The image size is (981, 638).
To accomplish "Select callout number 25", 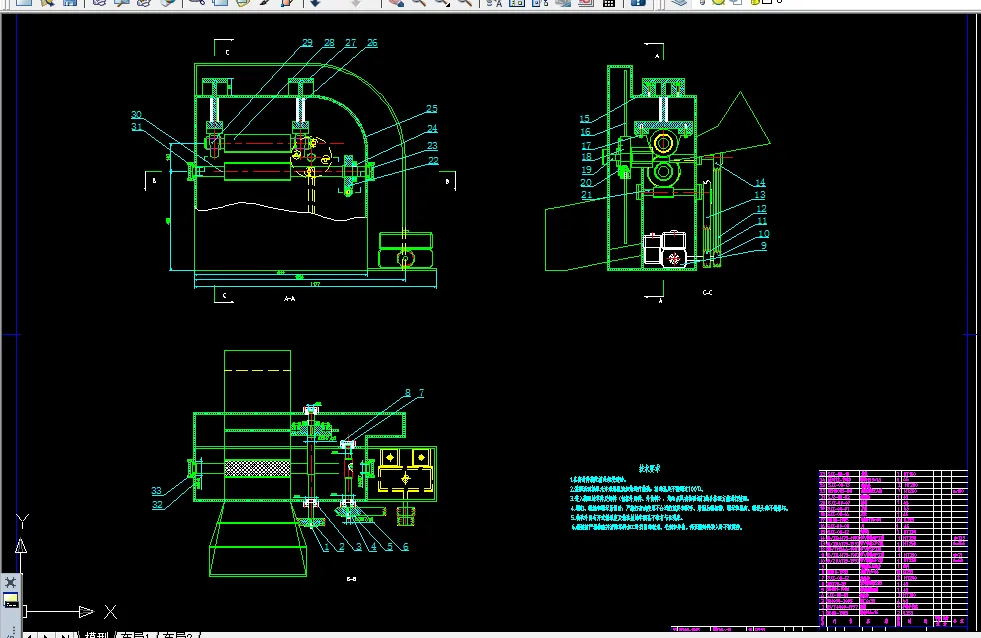I will pyautogui.click(x=432, y=109).
